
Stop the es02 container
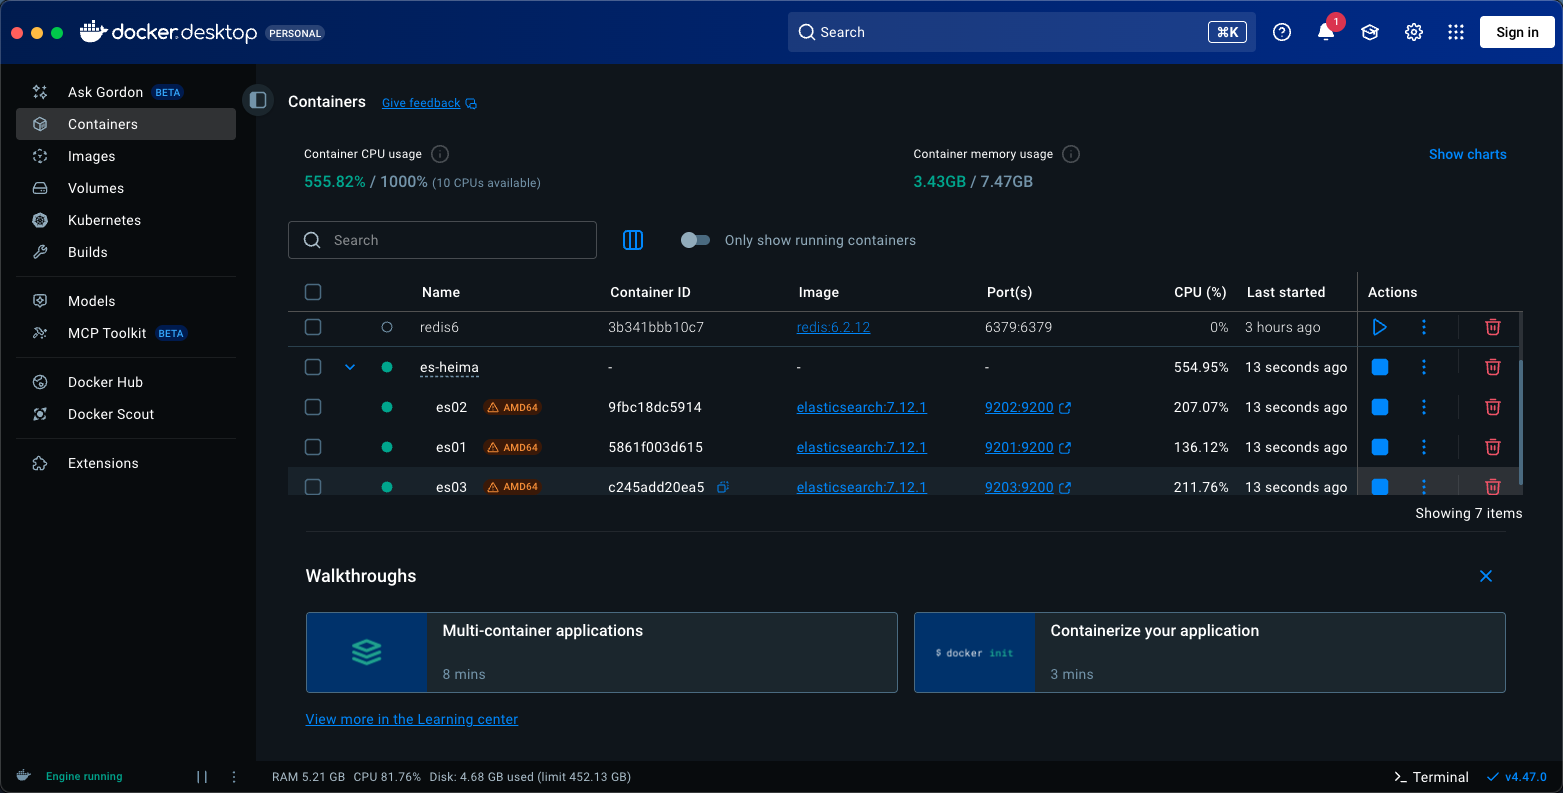(x=1379, y=407)
